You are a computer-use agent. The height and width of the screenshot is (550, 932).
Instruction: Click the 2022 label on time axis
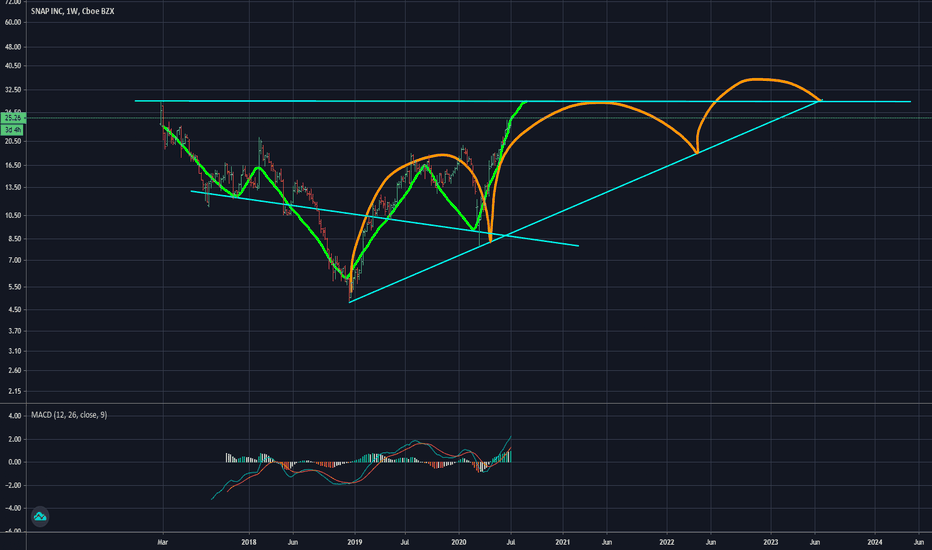tap(667, 542)
